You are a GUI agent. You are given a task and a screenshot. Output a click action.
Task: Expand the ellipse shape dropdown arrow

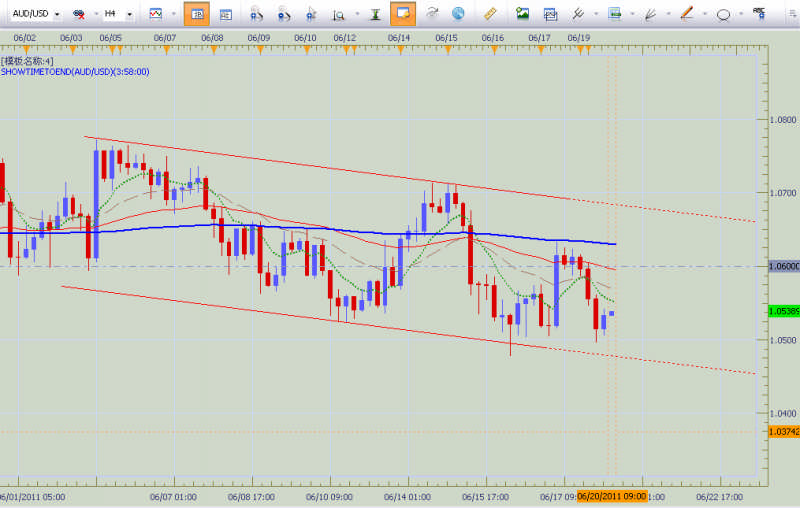point(741,14)
